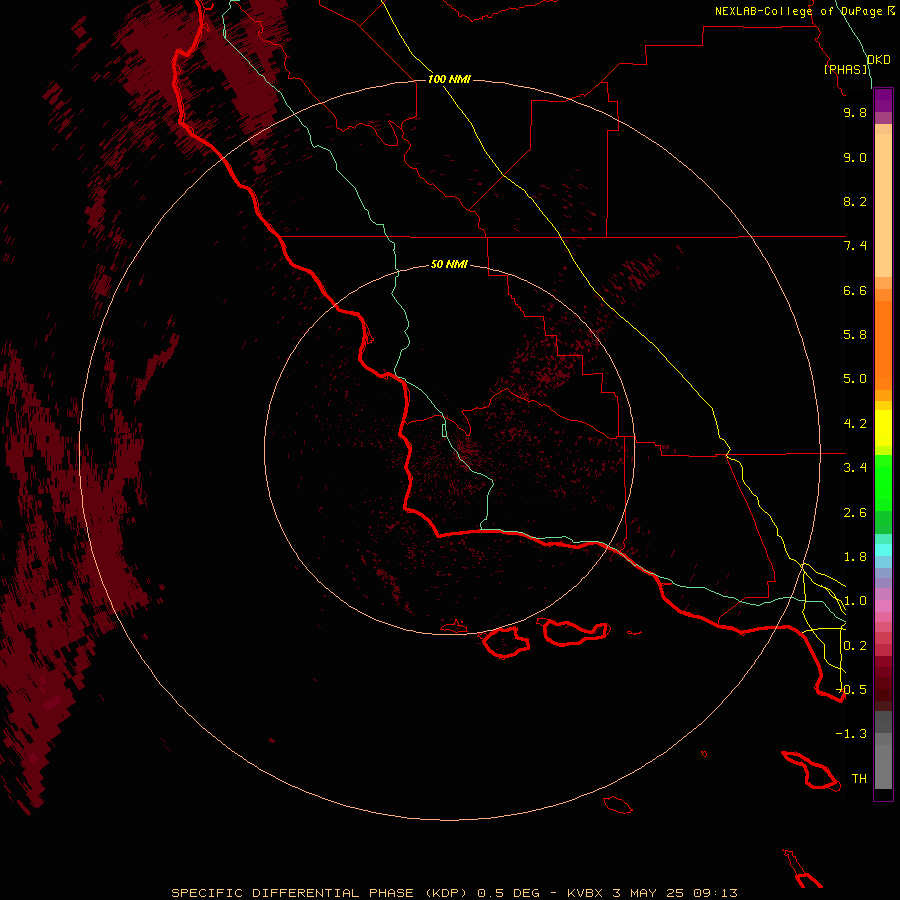Click the 8.2 scale value

pyautogui.click(x=855, y=201)
